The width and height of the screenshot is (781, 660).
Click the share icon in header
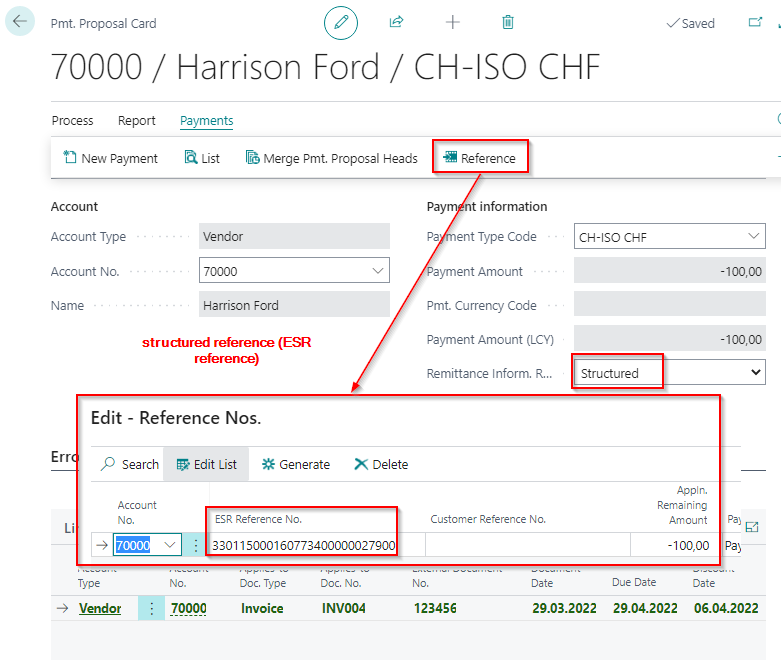[x=396, y=22]
